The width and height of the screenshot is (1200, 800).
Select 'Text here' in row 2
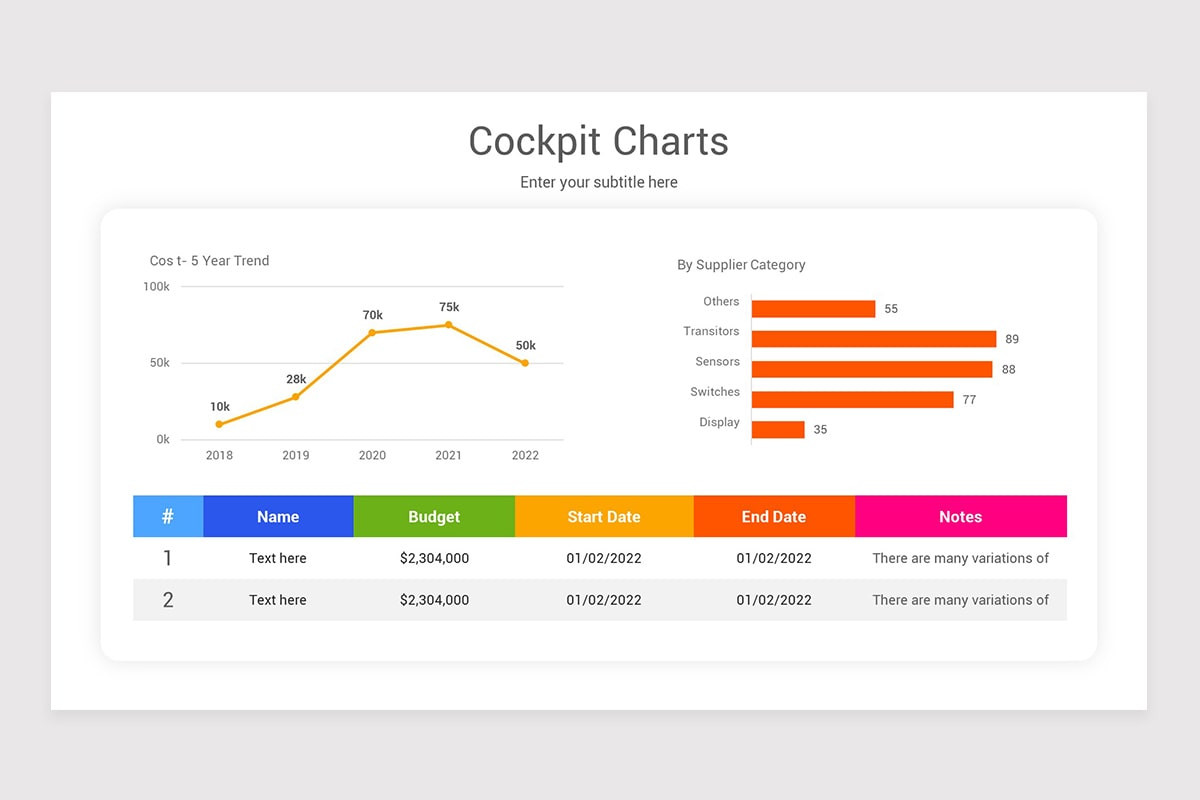[x=278, y=600]
